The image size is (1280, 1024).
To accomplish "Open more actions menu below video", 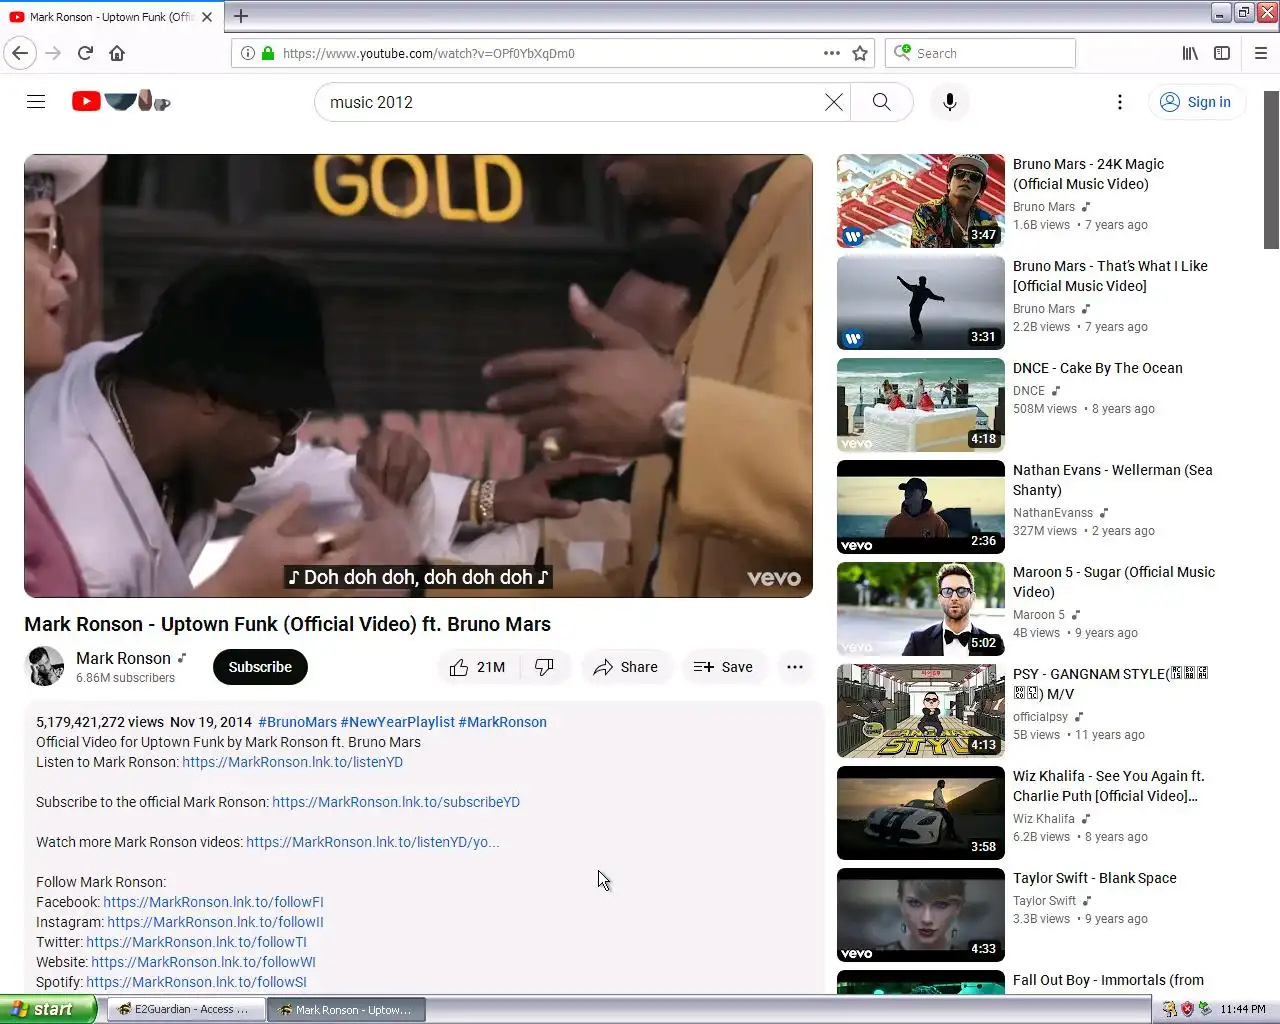I will 795,667.
